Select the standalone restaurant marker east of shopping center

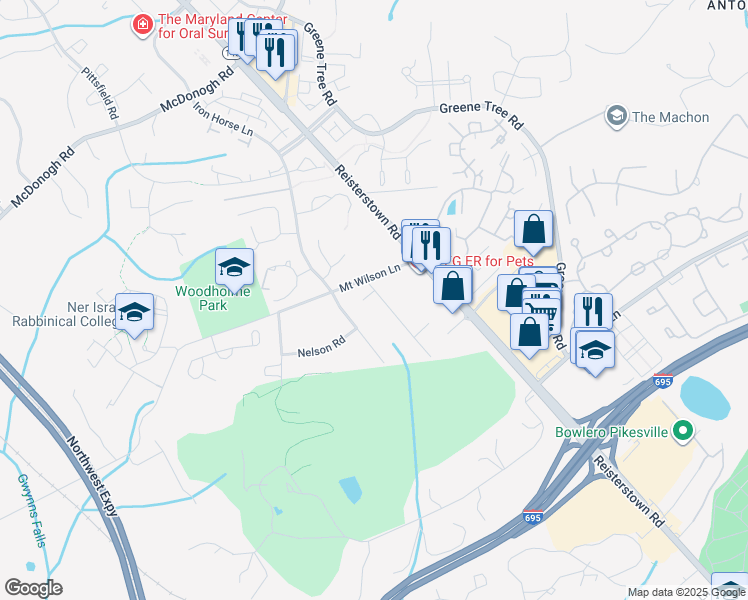tap(593, 312)
